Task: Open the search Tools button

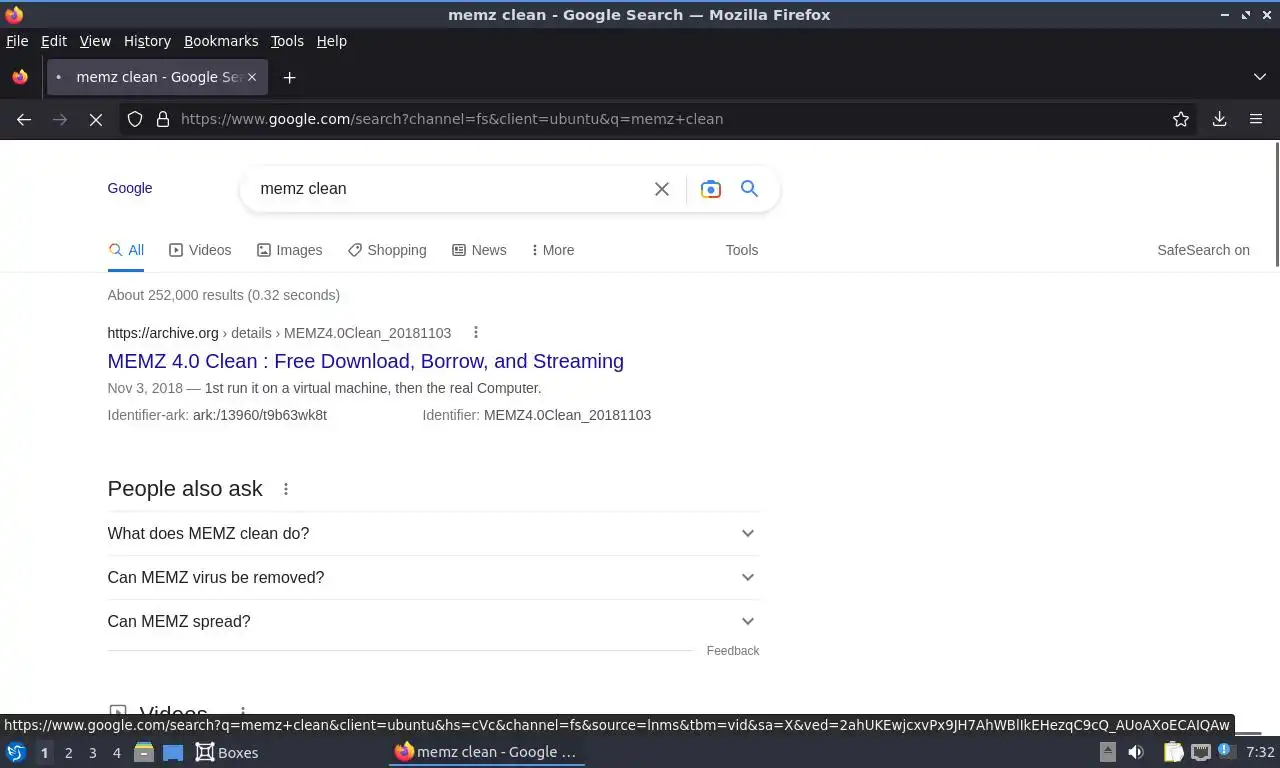Action: click(742, 250)
